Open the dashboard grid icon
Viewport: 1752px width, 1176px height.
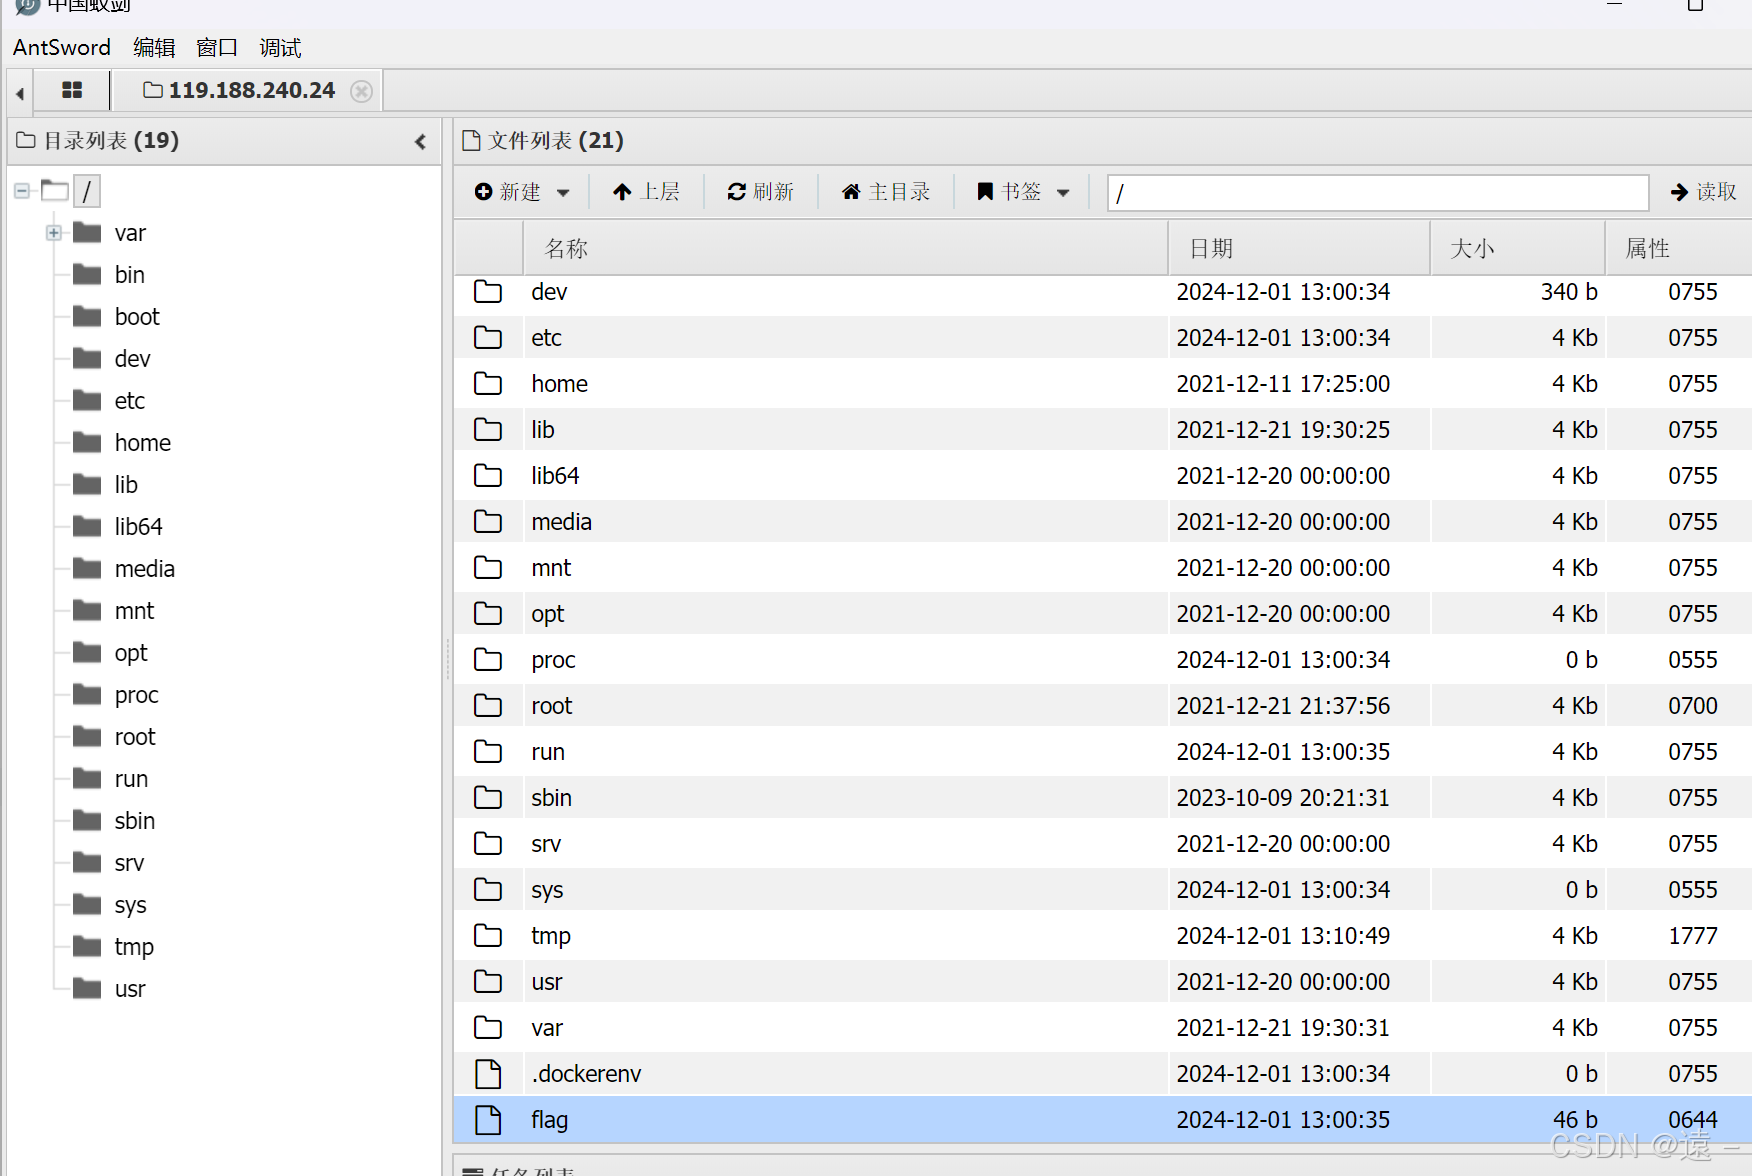[x=71, y=90]
